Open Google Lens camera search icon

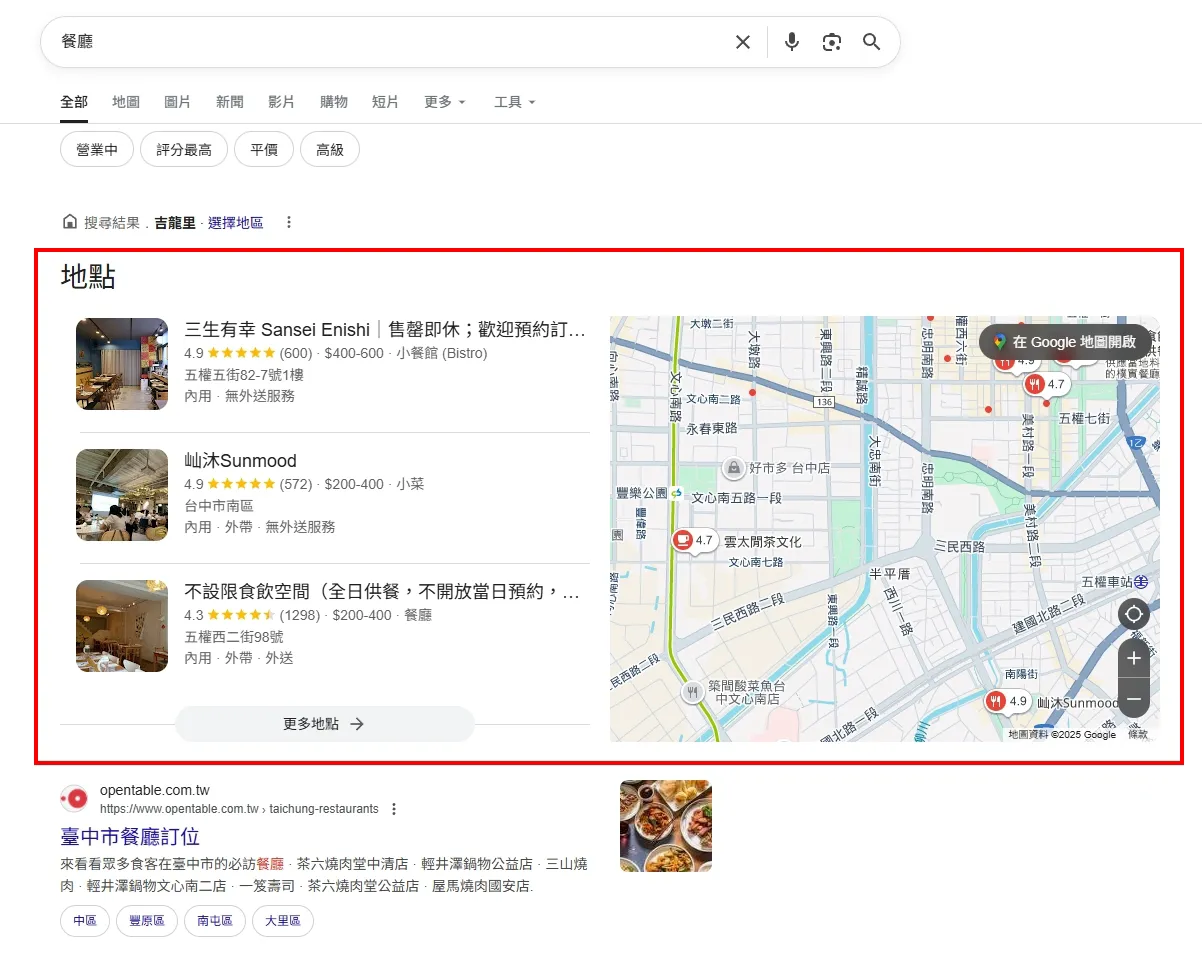pyautogui.click(x=832, y=42)
